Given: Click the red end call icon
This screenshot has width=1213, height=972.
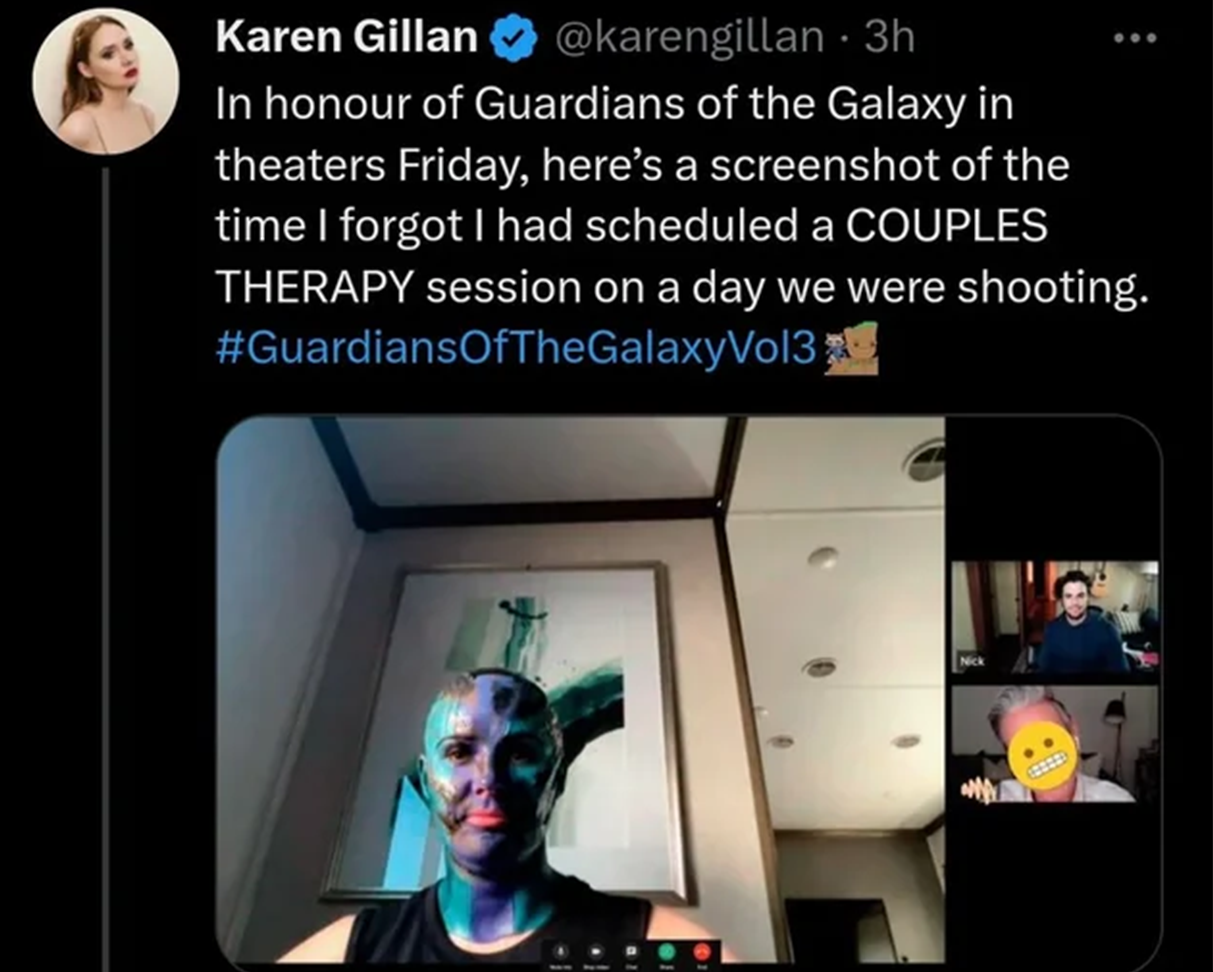Looking at the screenshot, I should coord(702,951).
